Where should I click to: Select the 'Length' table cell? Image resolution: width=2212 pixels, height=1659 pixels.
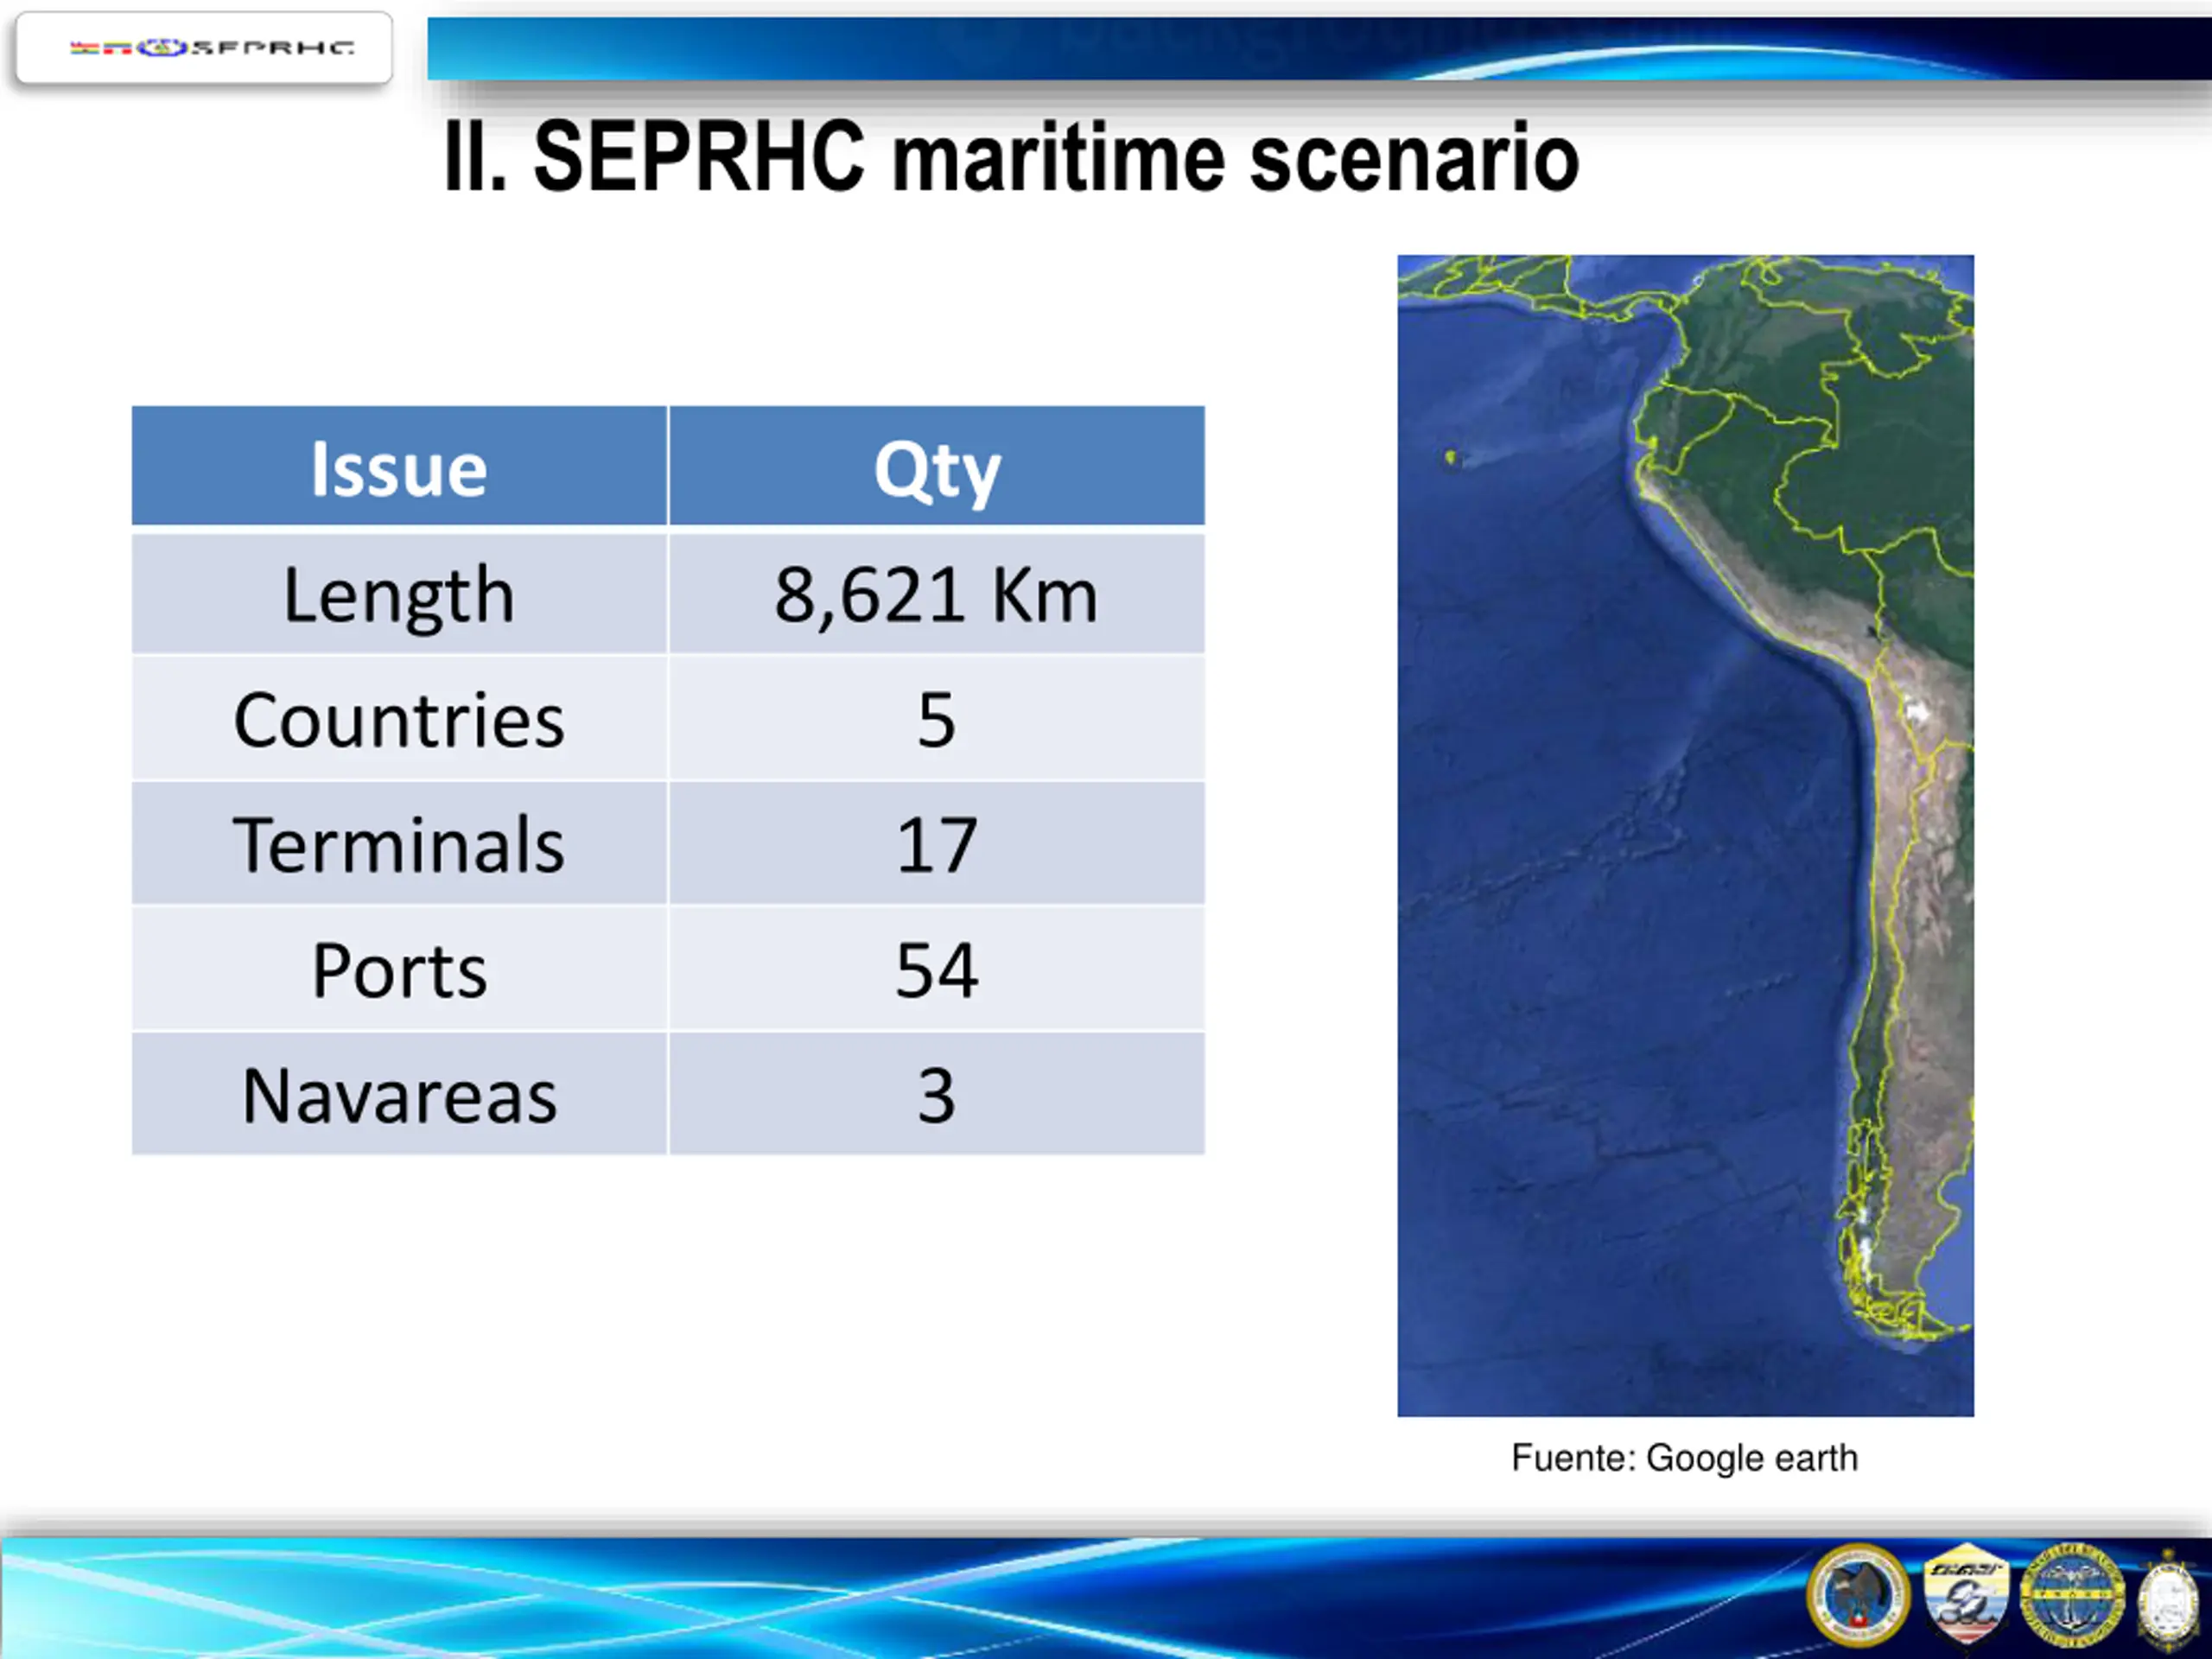click(399, 594)
